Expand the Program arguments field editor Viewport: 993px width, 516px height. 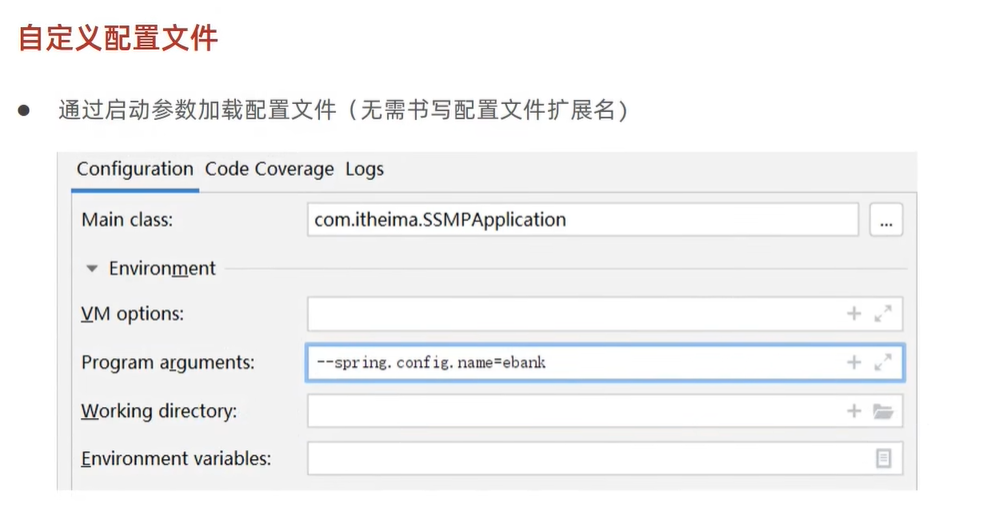coord(882,362)
